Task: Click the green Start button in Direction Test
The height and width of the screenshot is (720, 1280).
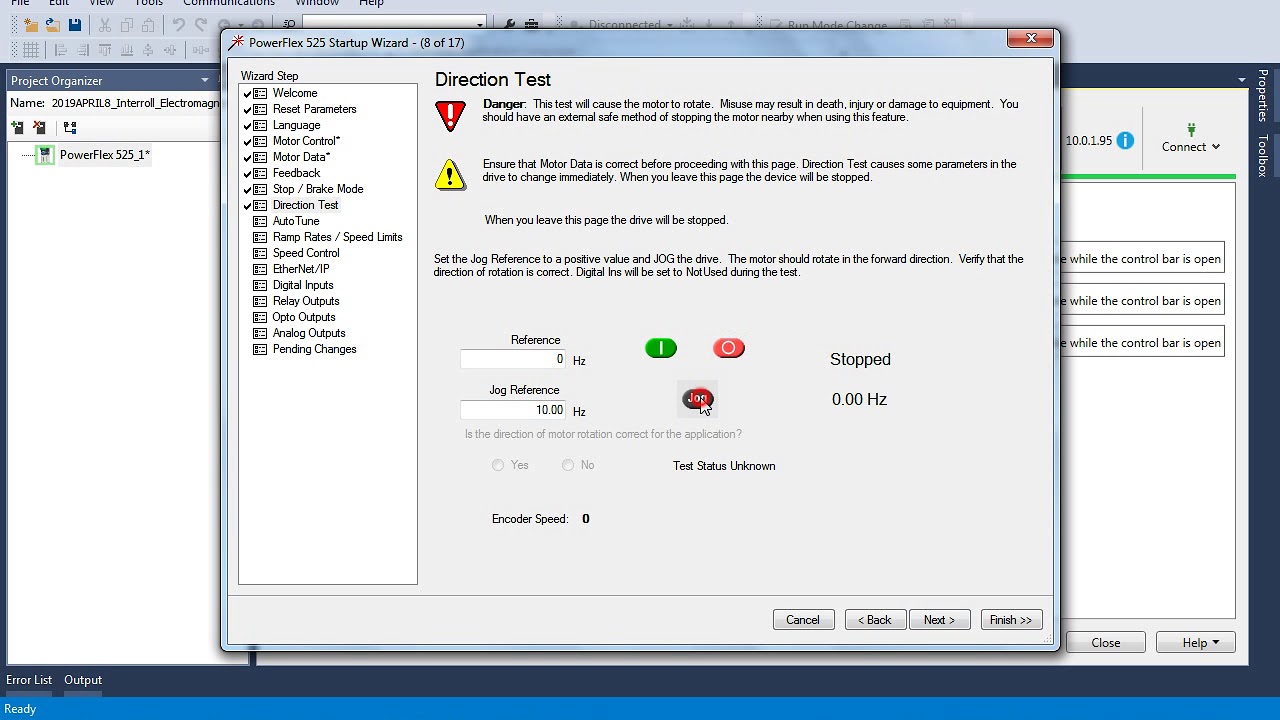Action: (661, 348)
